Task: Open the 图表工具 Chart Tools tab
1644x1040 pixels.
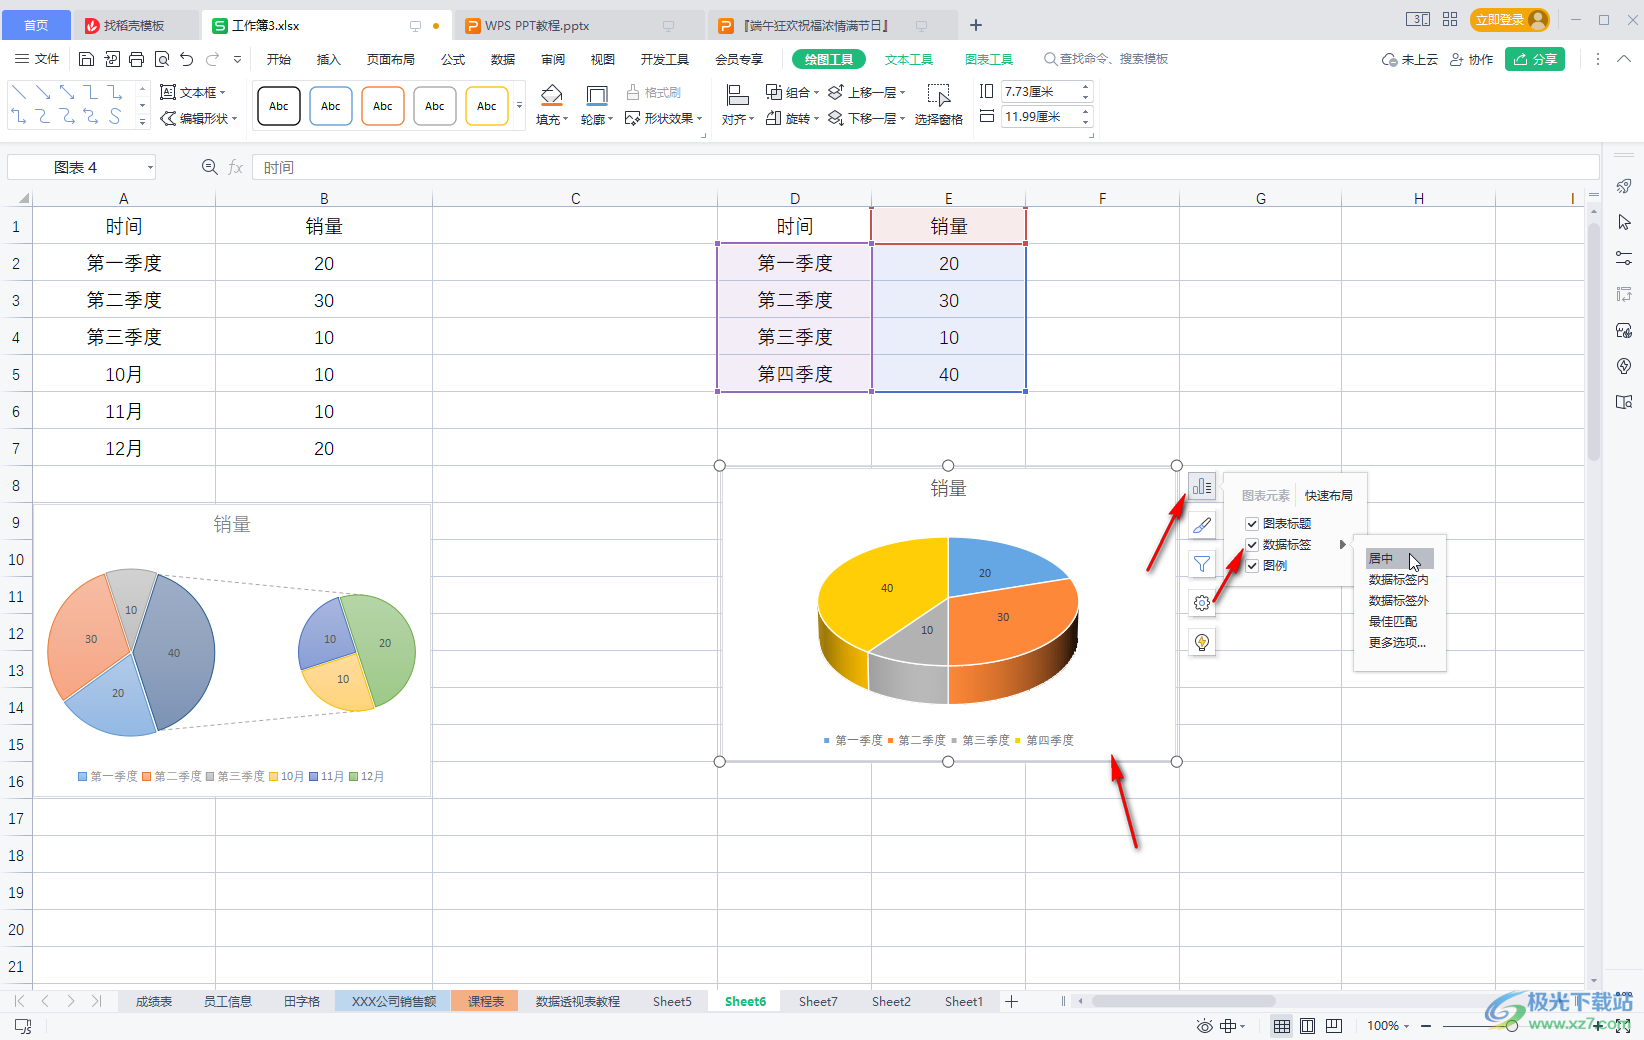Action: 989,59
